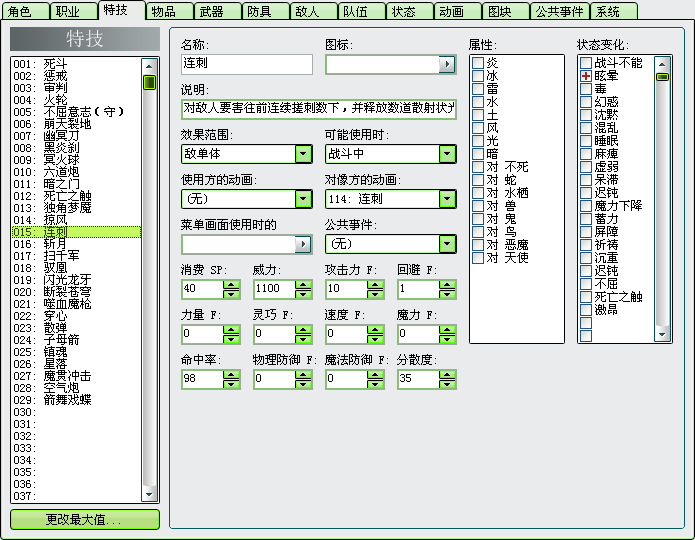Toggle the 魔力下降 state box
695x540 pixels.
pyautogui.click(x=586, y=206)
